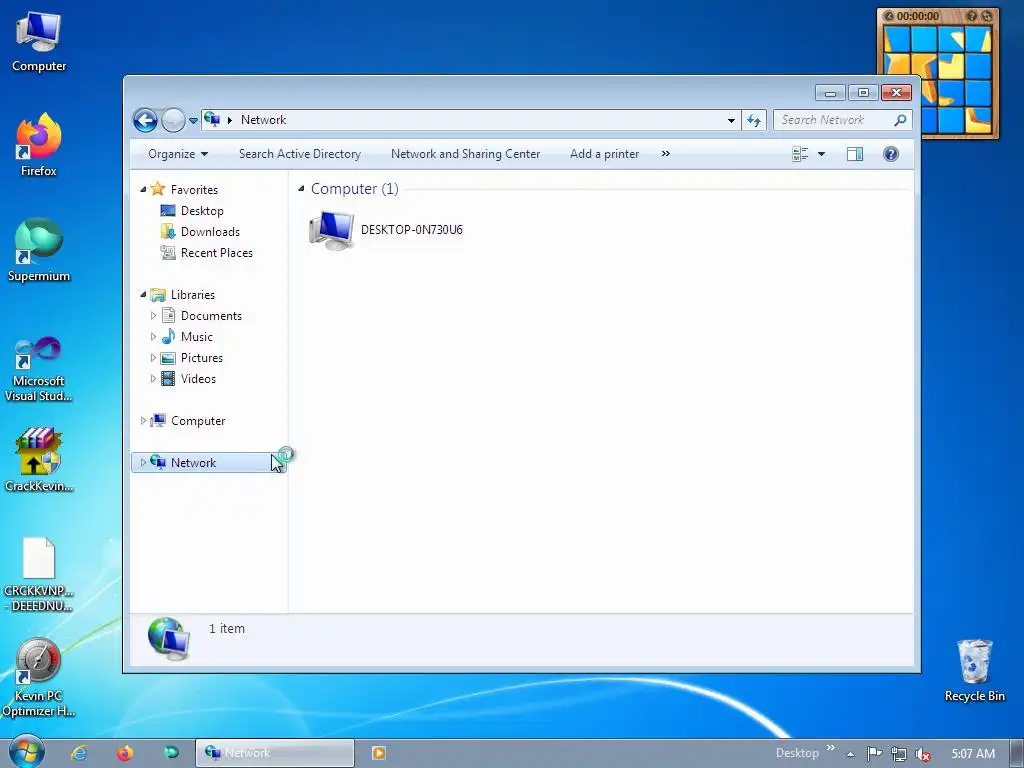Click Add a printer in toolbar
Image resolution: width=1024 pixels, height=768 pixels.
604,154
